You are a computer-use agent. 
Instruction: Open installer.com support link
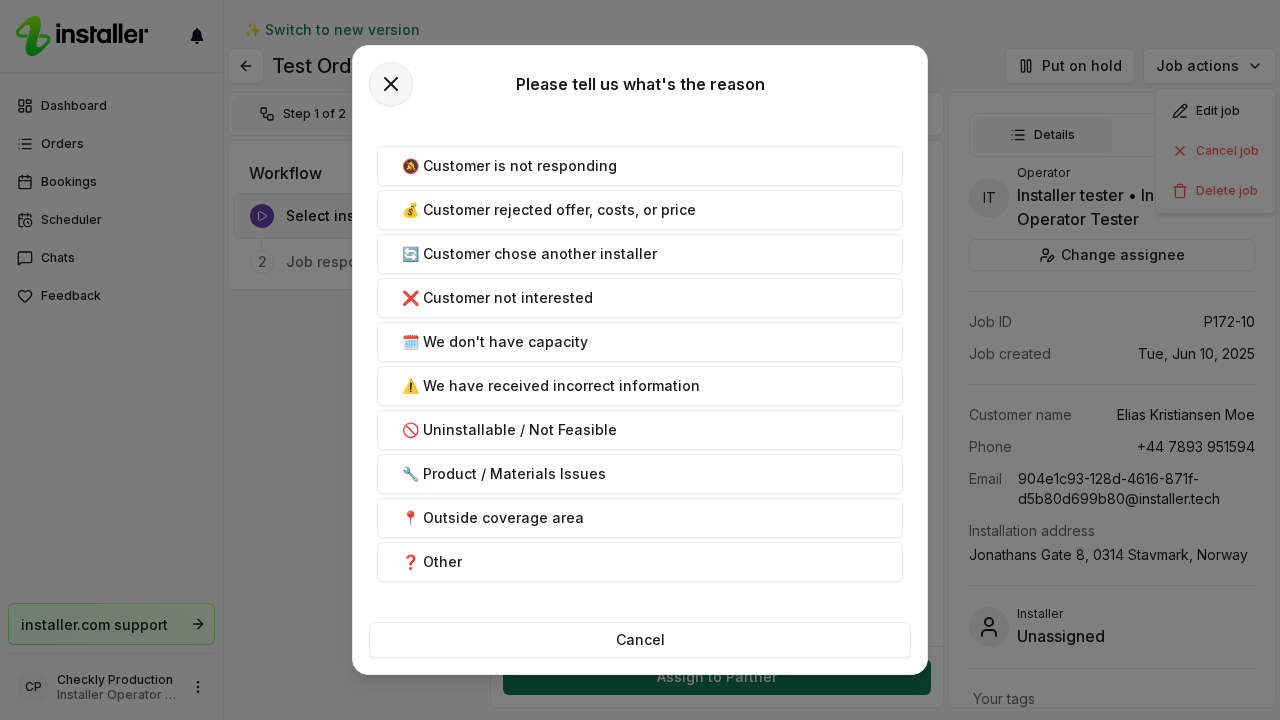[111, 624]
